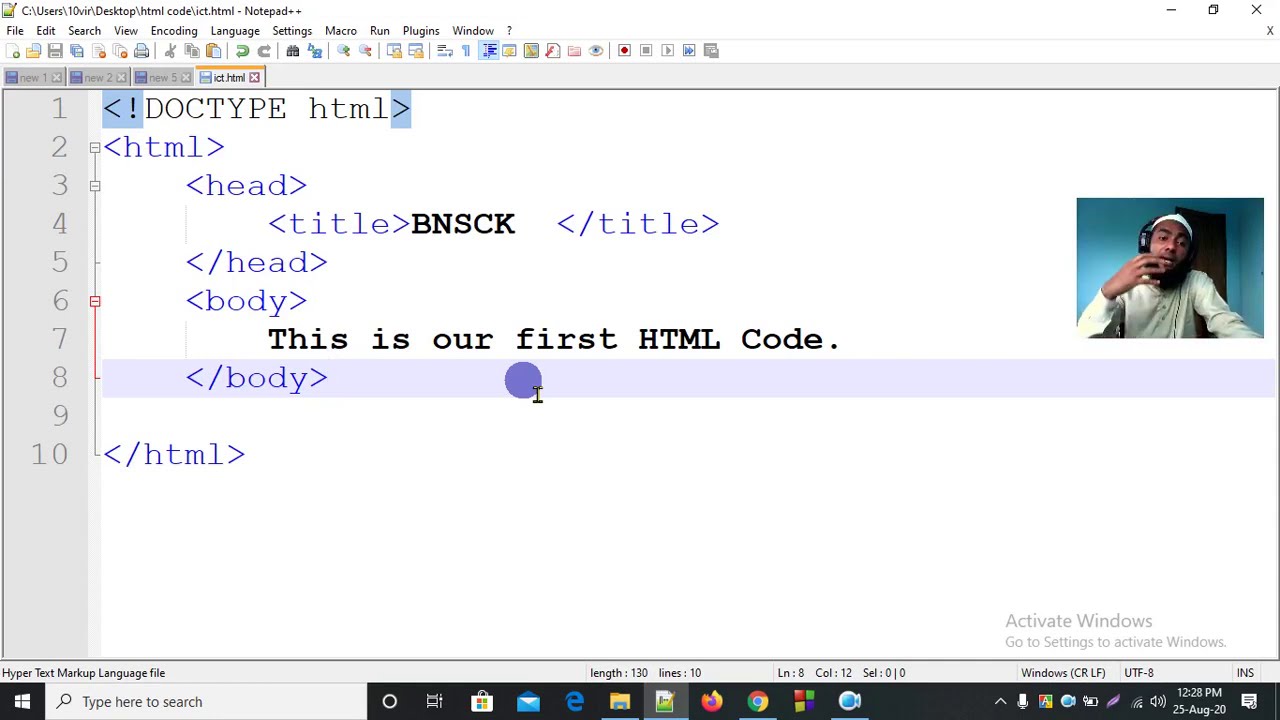The image size is (1280, 720).
Task: Open the Window menu
Action: click(473, 31)
